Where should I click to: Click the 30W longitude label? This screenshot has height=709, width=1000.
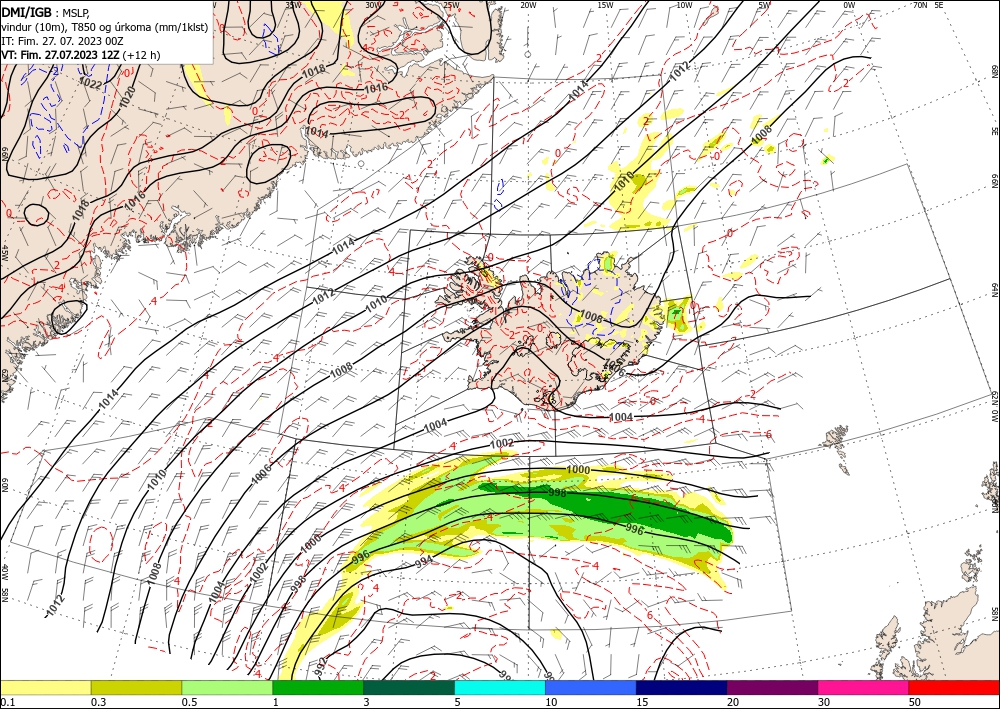click(372, 4)
